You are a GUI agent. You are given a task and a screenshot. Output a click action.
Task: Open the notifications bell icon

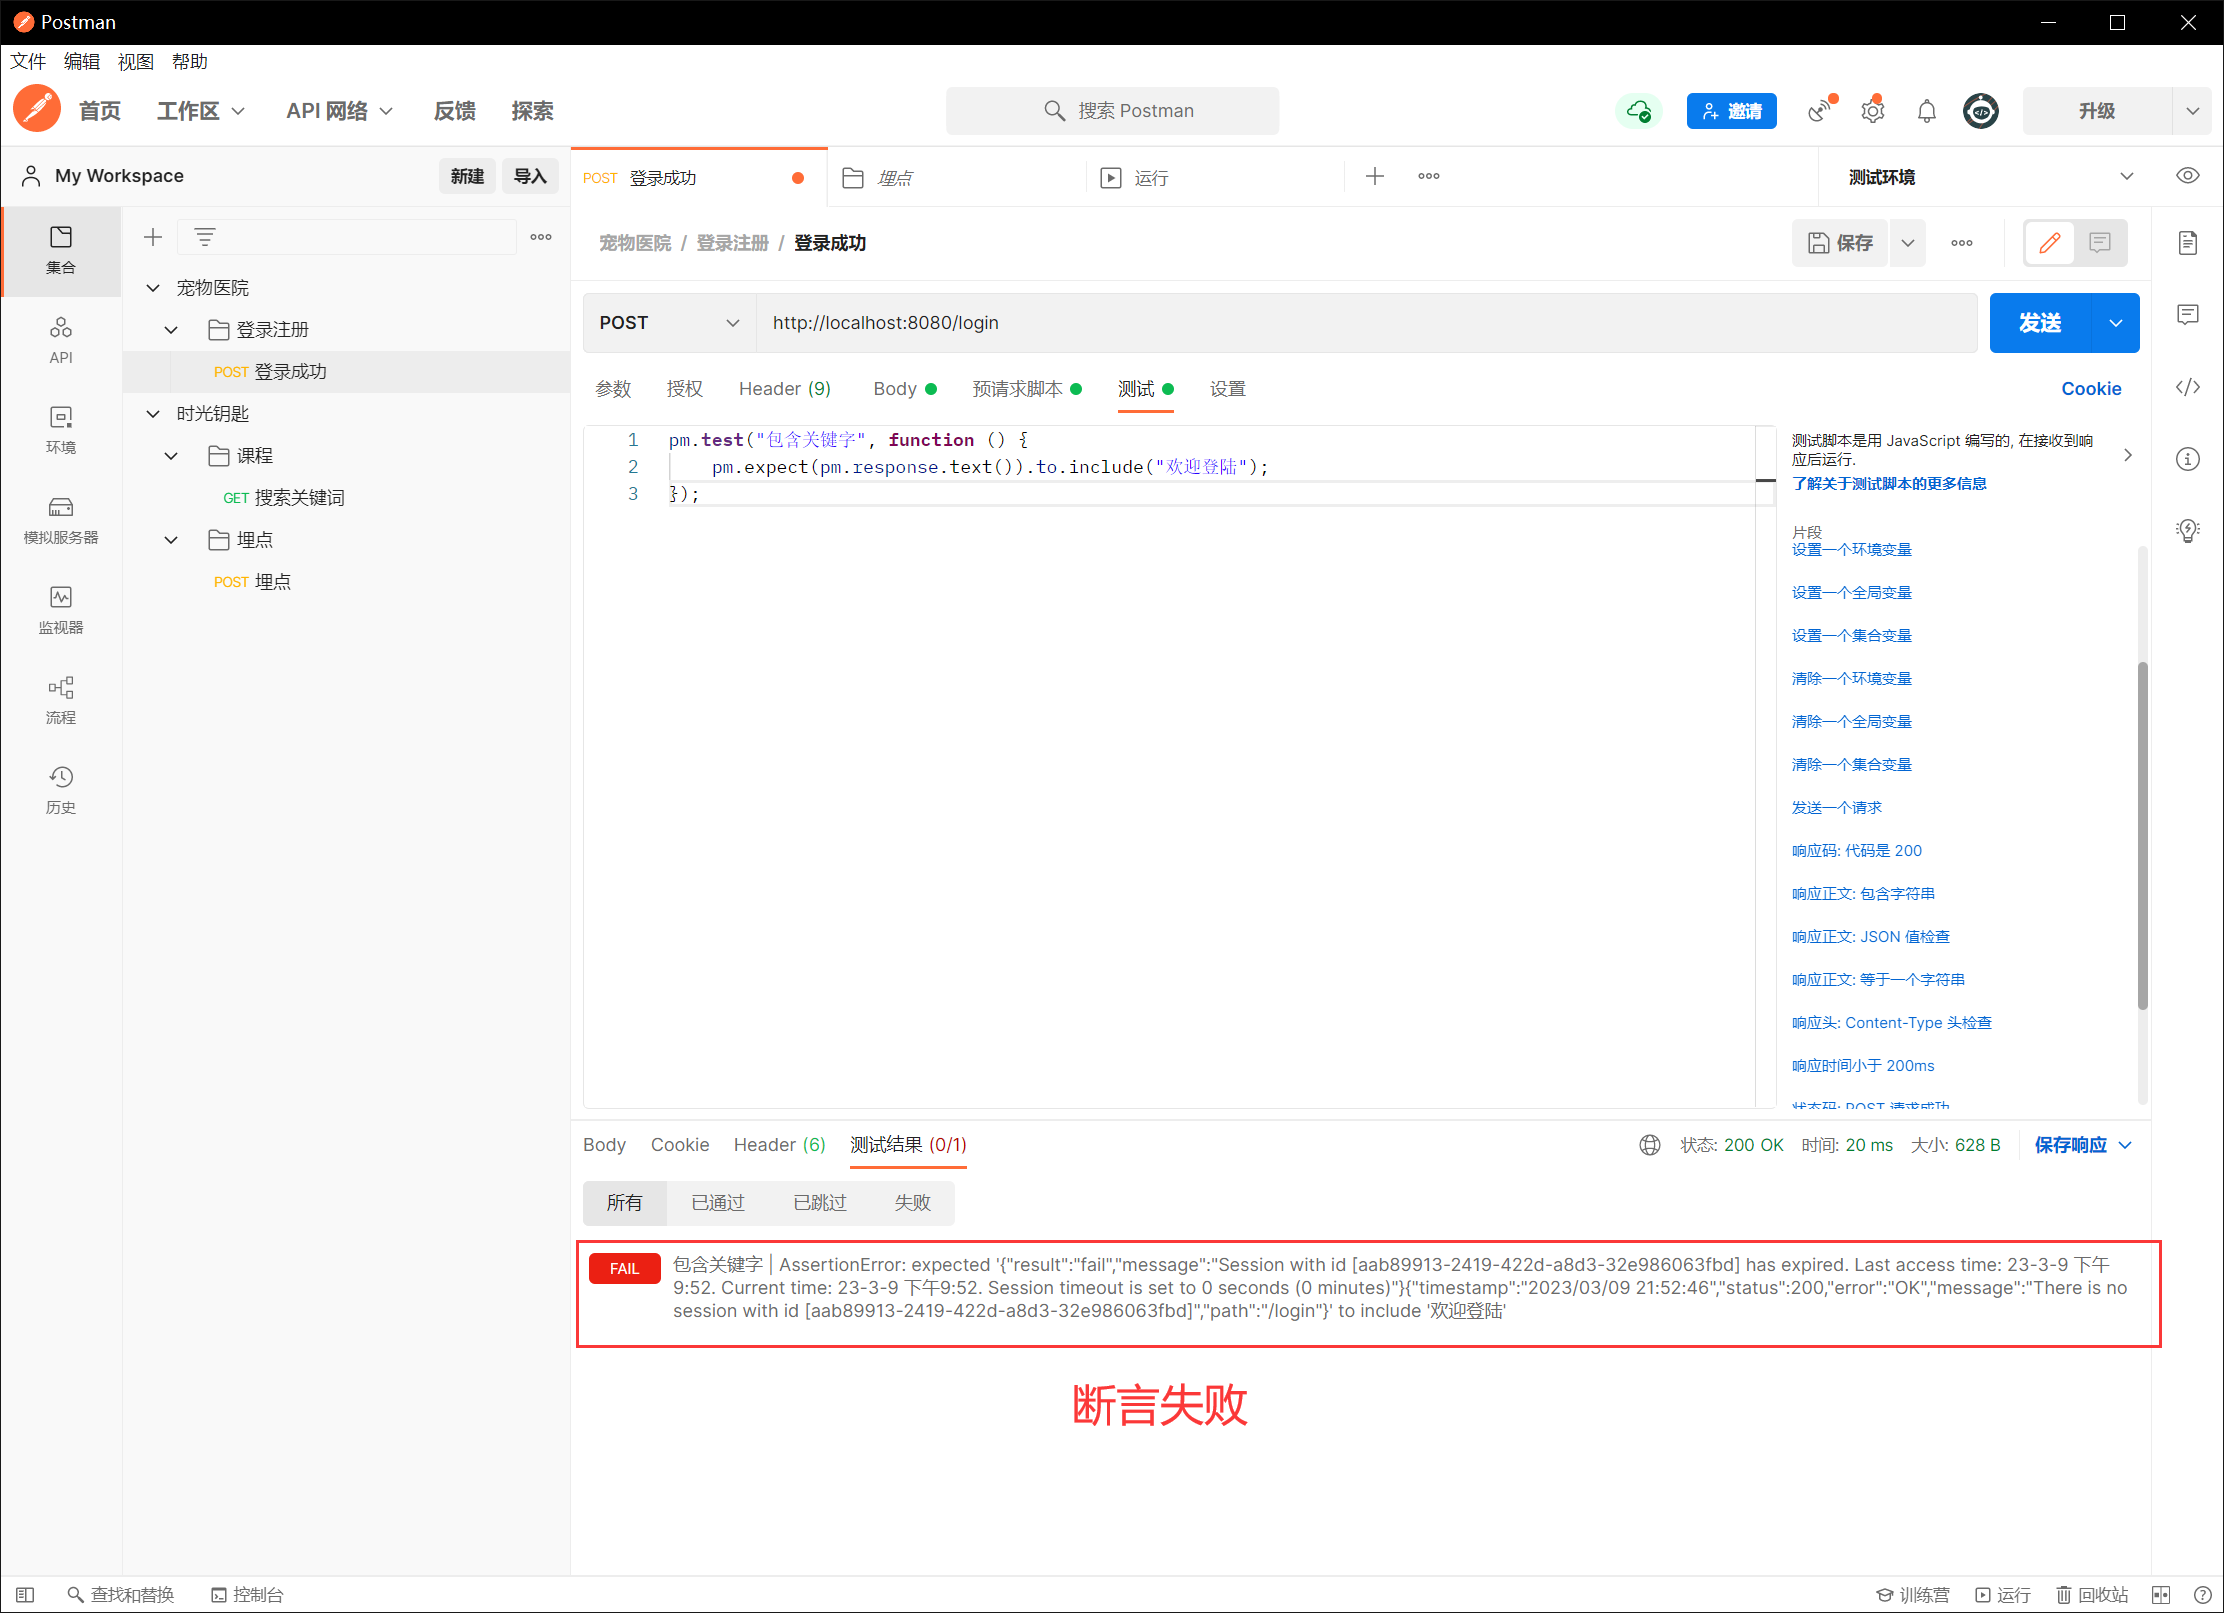tap(1926, 111)
